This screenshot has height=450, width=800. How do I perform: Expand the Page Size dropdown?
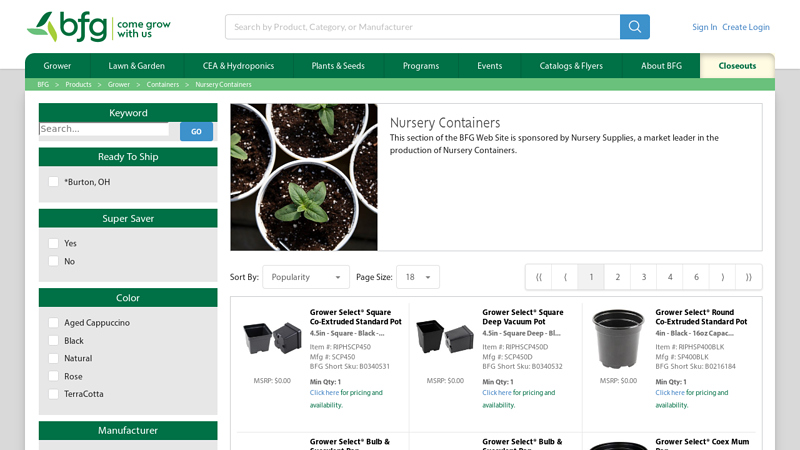[417, 277]
